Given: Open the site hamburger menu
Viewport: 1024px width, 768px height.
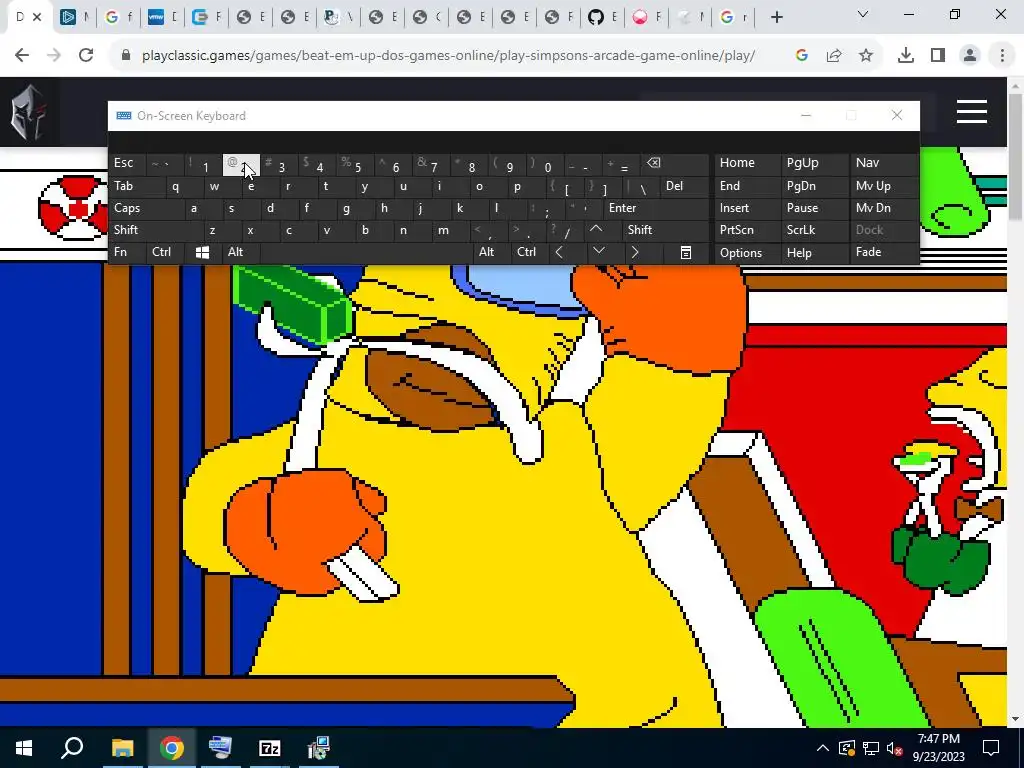Looking at the screenshot, I should (x=972, y=111).
